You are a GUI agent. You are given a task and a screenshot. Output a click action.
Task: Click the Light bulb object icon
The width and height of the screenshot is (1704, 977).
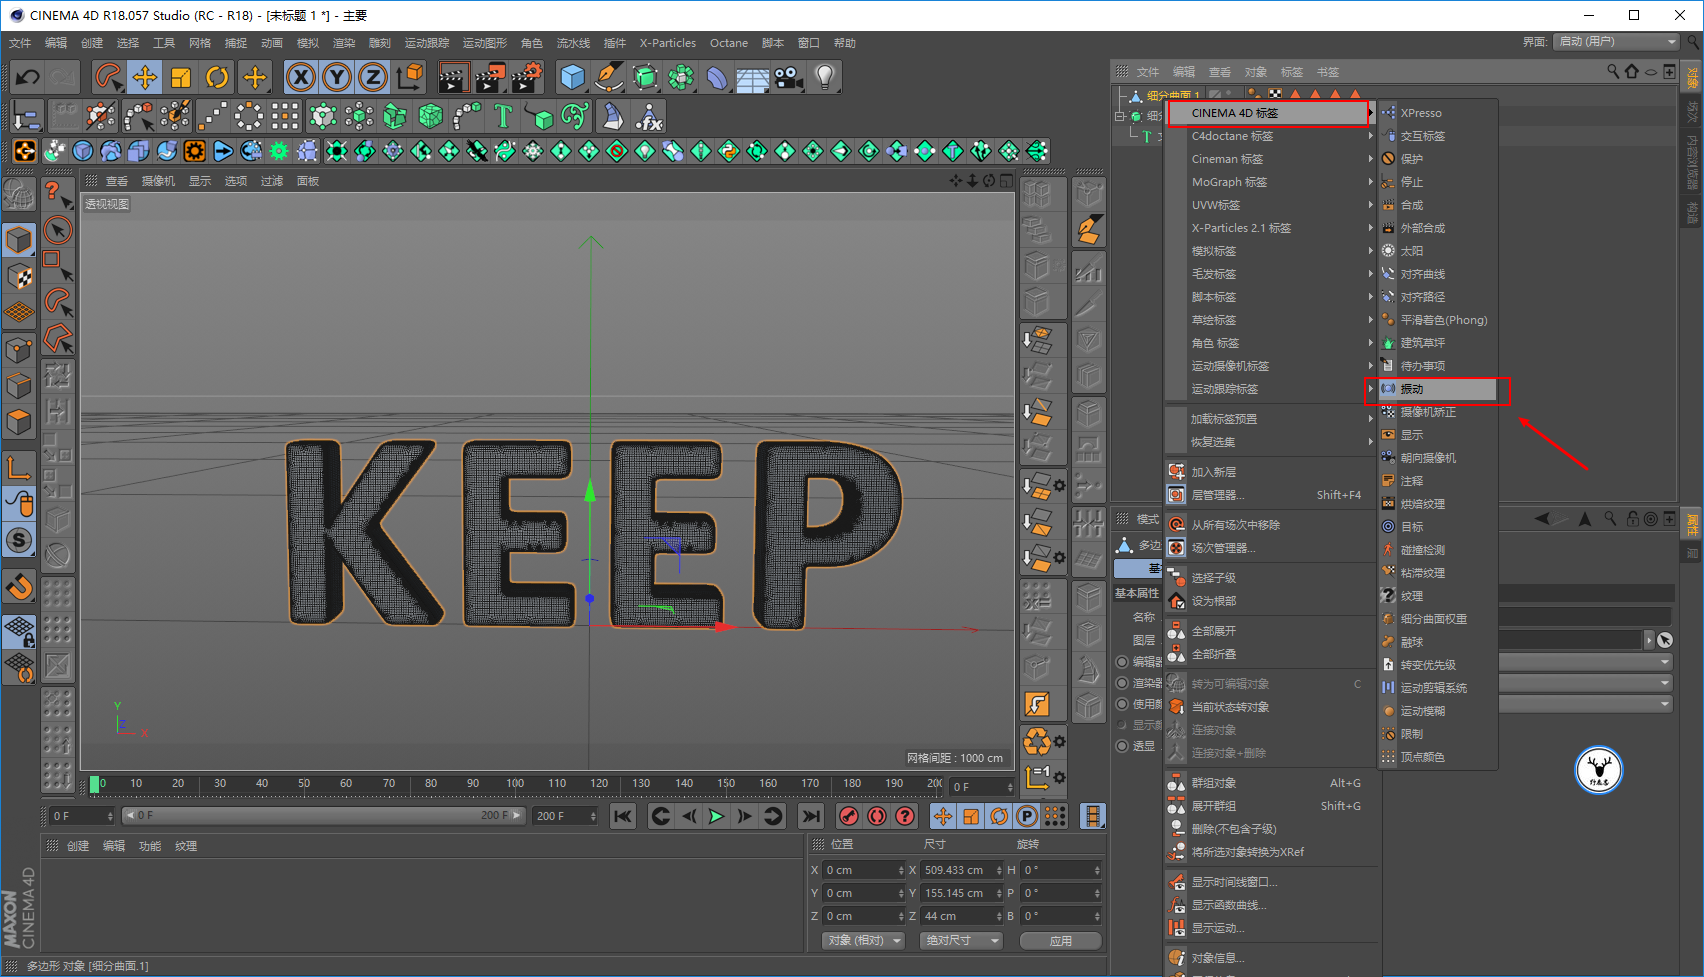point(824,77)
